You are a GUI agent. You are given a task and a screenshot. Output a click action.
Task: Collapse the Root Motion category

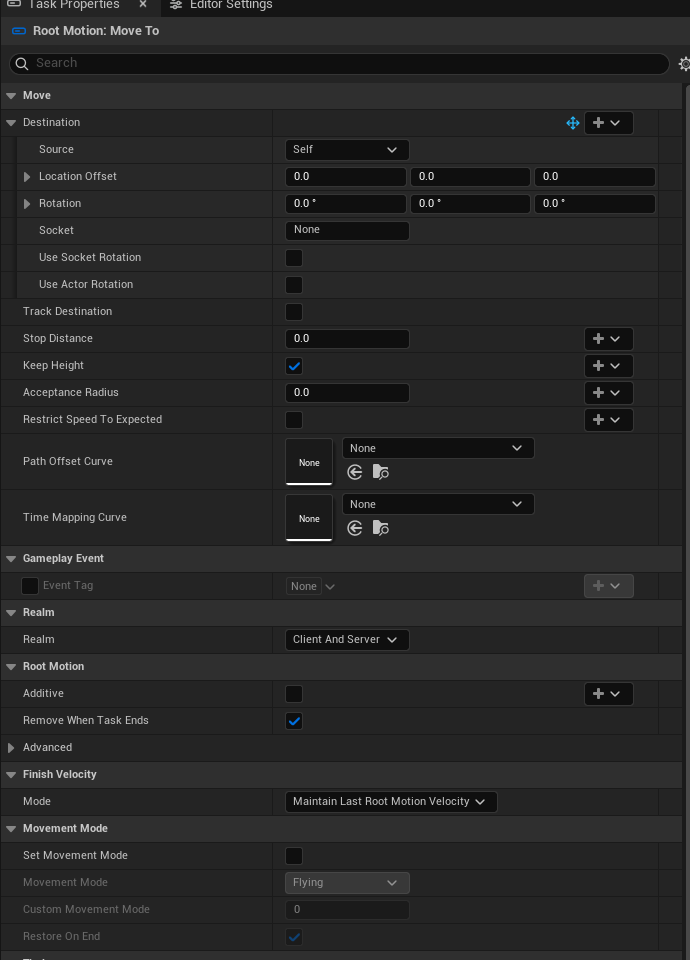pyautogui.click(x=11, y=667)
